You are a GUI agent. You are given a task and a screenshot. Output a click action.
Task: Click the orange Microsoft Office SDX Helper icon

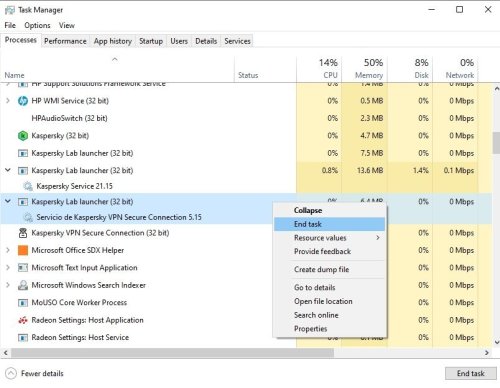click(23, 250)
